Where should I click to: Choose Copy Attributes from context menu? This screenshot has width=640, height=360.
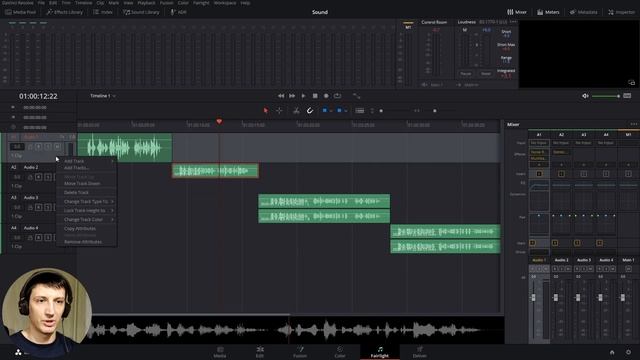pos(87,229)
